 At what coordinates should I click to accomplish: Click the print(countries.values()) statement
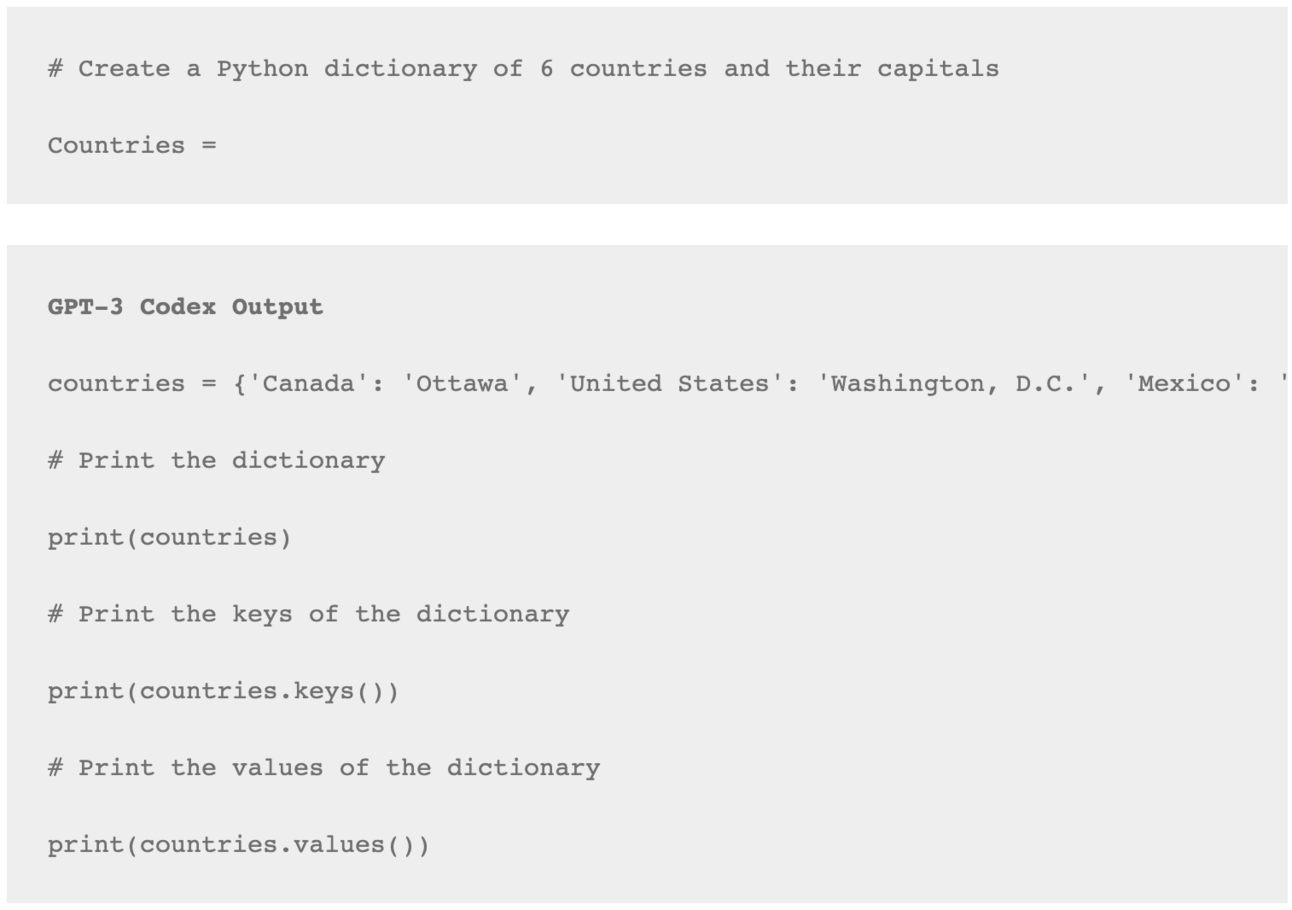[x=239, y=845]
